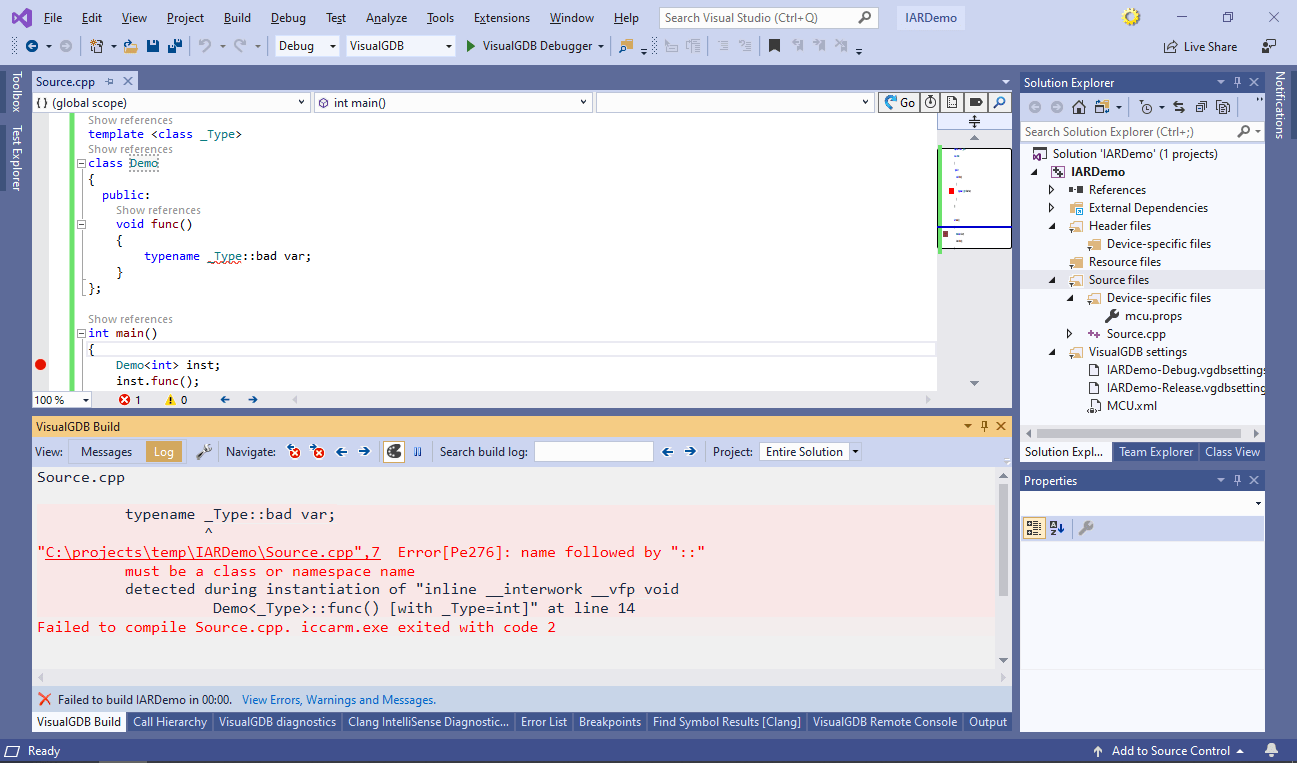
Task: Toggle auto-hide pin of Properties panel
Action: pyautogui.click(x=1237, y=480)
